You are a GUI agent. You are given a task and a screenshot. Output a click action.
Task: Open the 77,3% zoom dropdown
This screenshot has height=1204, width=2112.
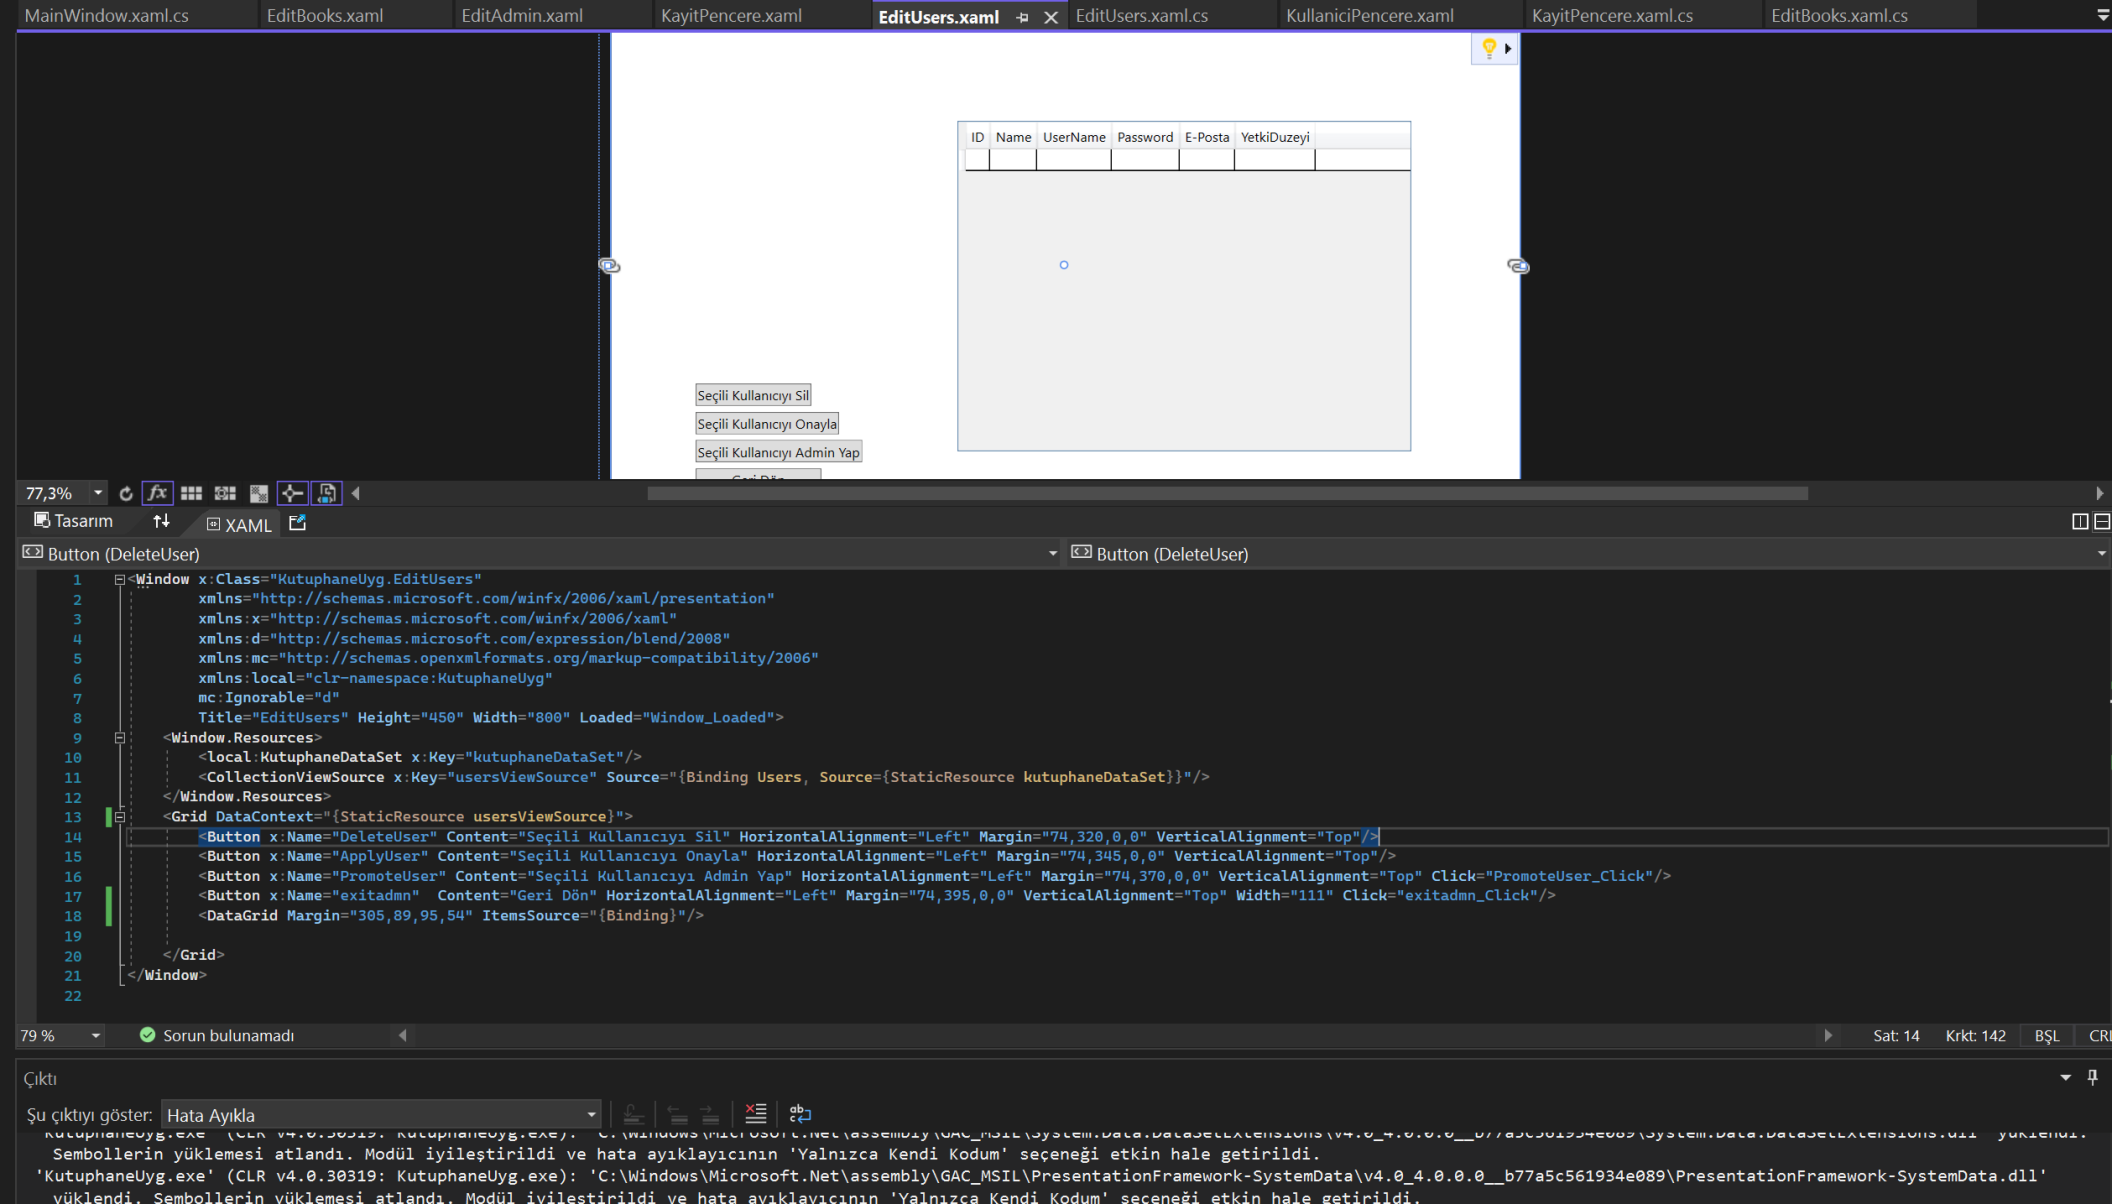click(97, 493)
